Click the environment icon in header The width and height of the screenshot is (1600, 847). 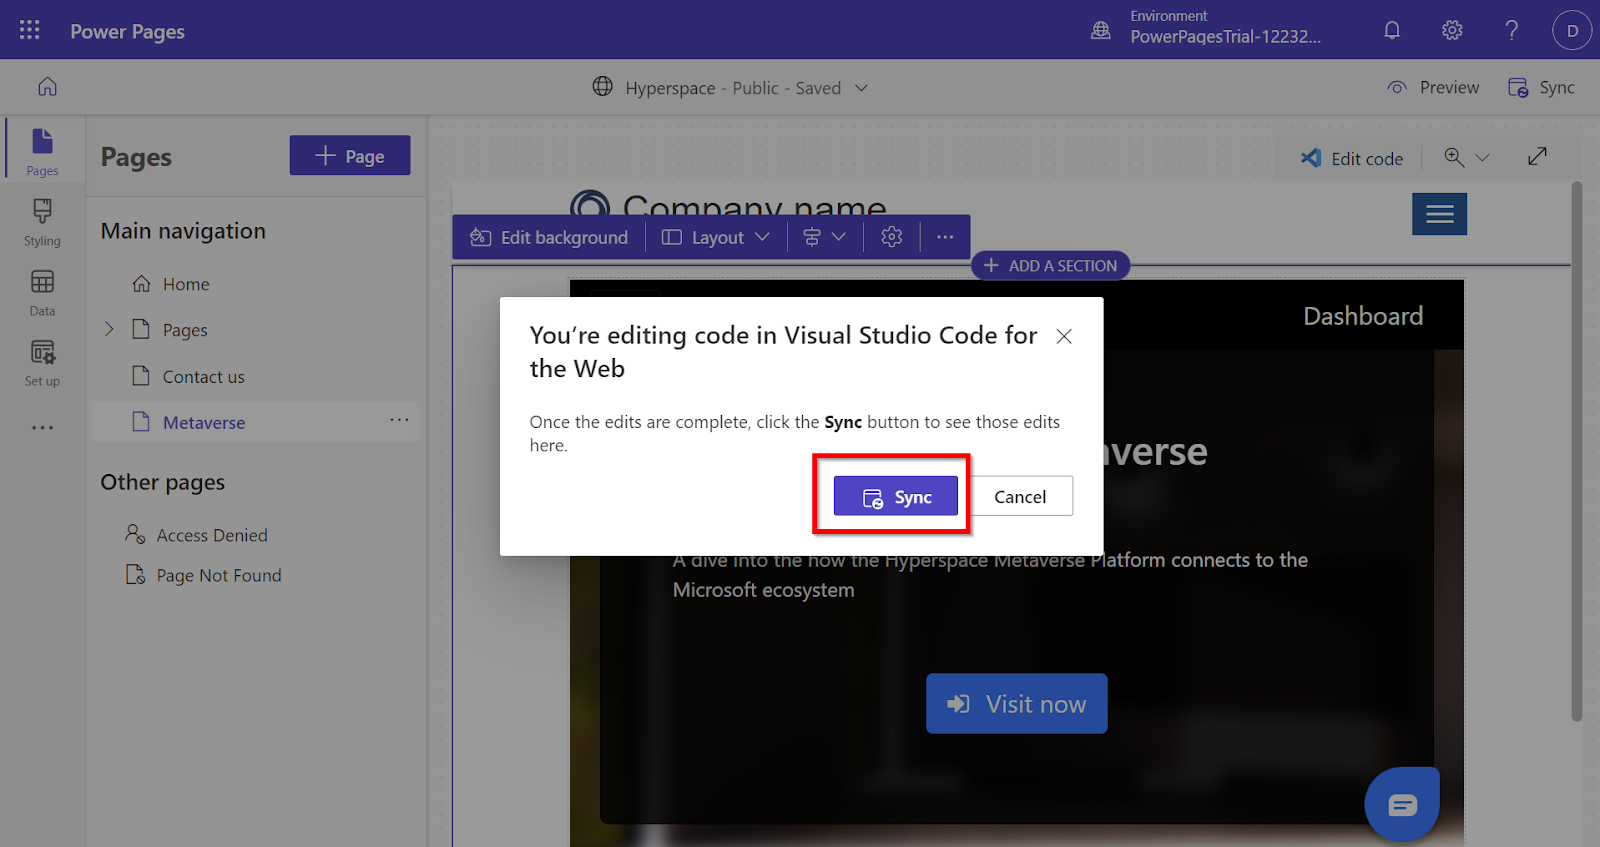(1101, 30)
